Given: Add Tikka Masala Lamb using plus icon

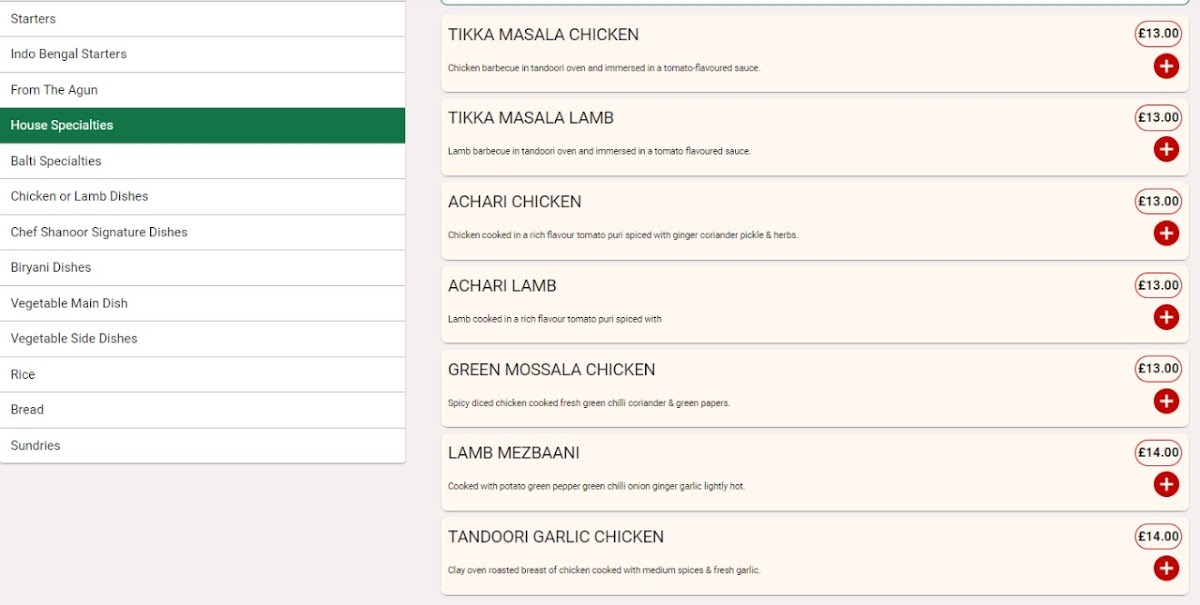Looking at the screenshot, I should [x=1166, y=150].
